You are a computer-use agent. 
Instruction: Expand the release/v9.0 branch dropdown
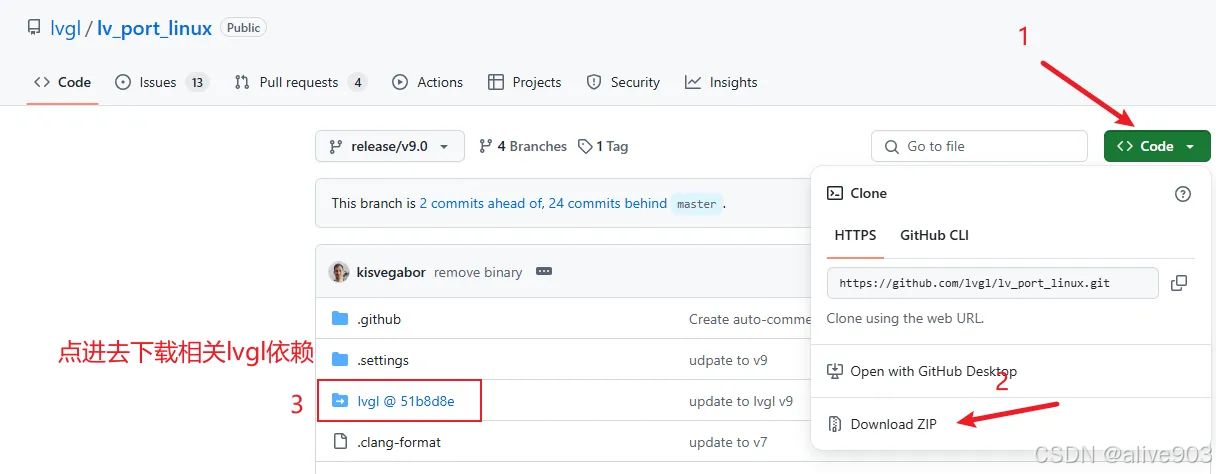[x=390, y=146]
